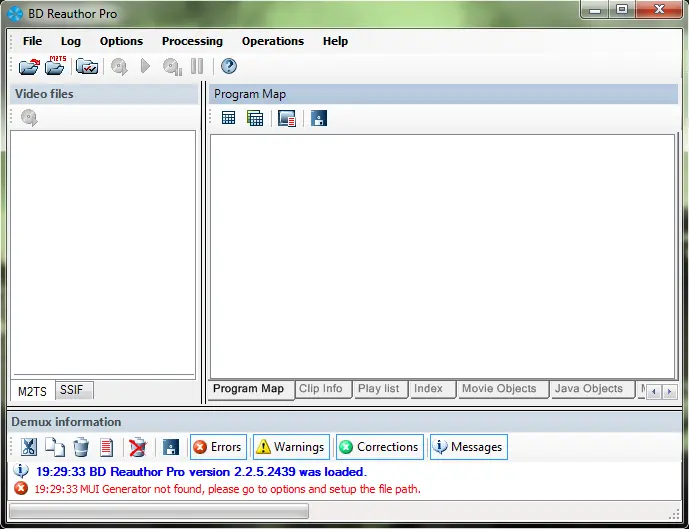Click the trash bin icon in Demux toolbar
The width and height of the screenshot is (689, 529).
(81, 447)
